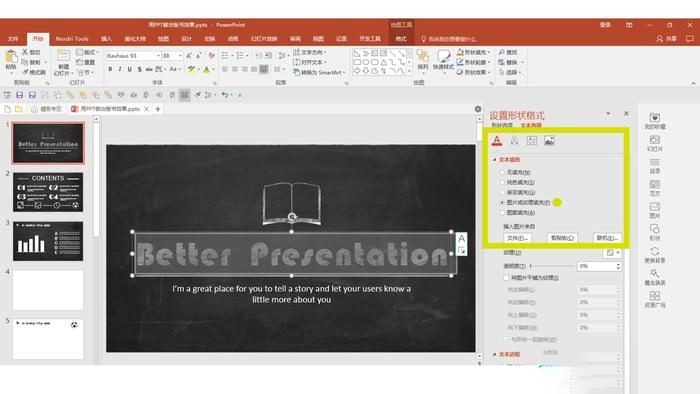The width and height of the screenshot is (700, 394).
Task: Click the Undo arrow in quick toolbar
Action: coord(225,95)
